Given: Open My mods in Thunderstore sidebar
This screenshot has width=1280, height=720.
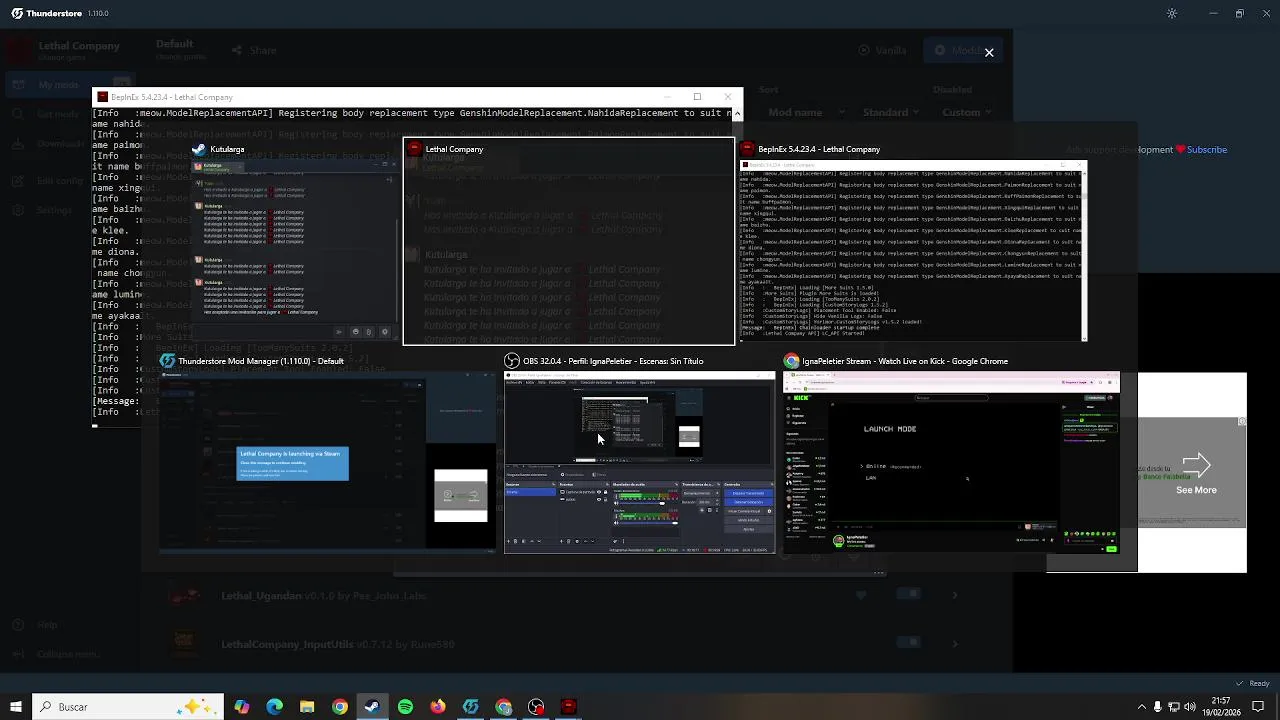Looking at the screenshot, I should coord(58,85).
